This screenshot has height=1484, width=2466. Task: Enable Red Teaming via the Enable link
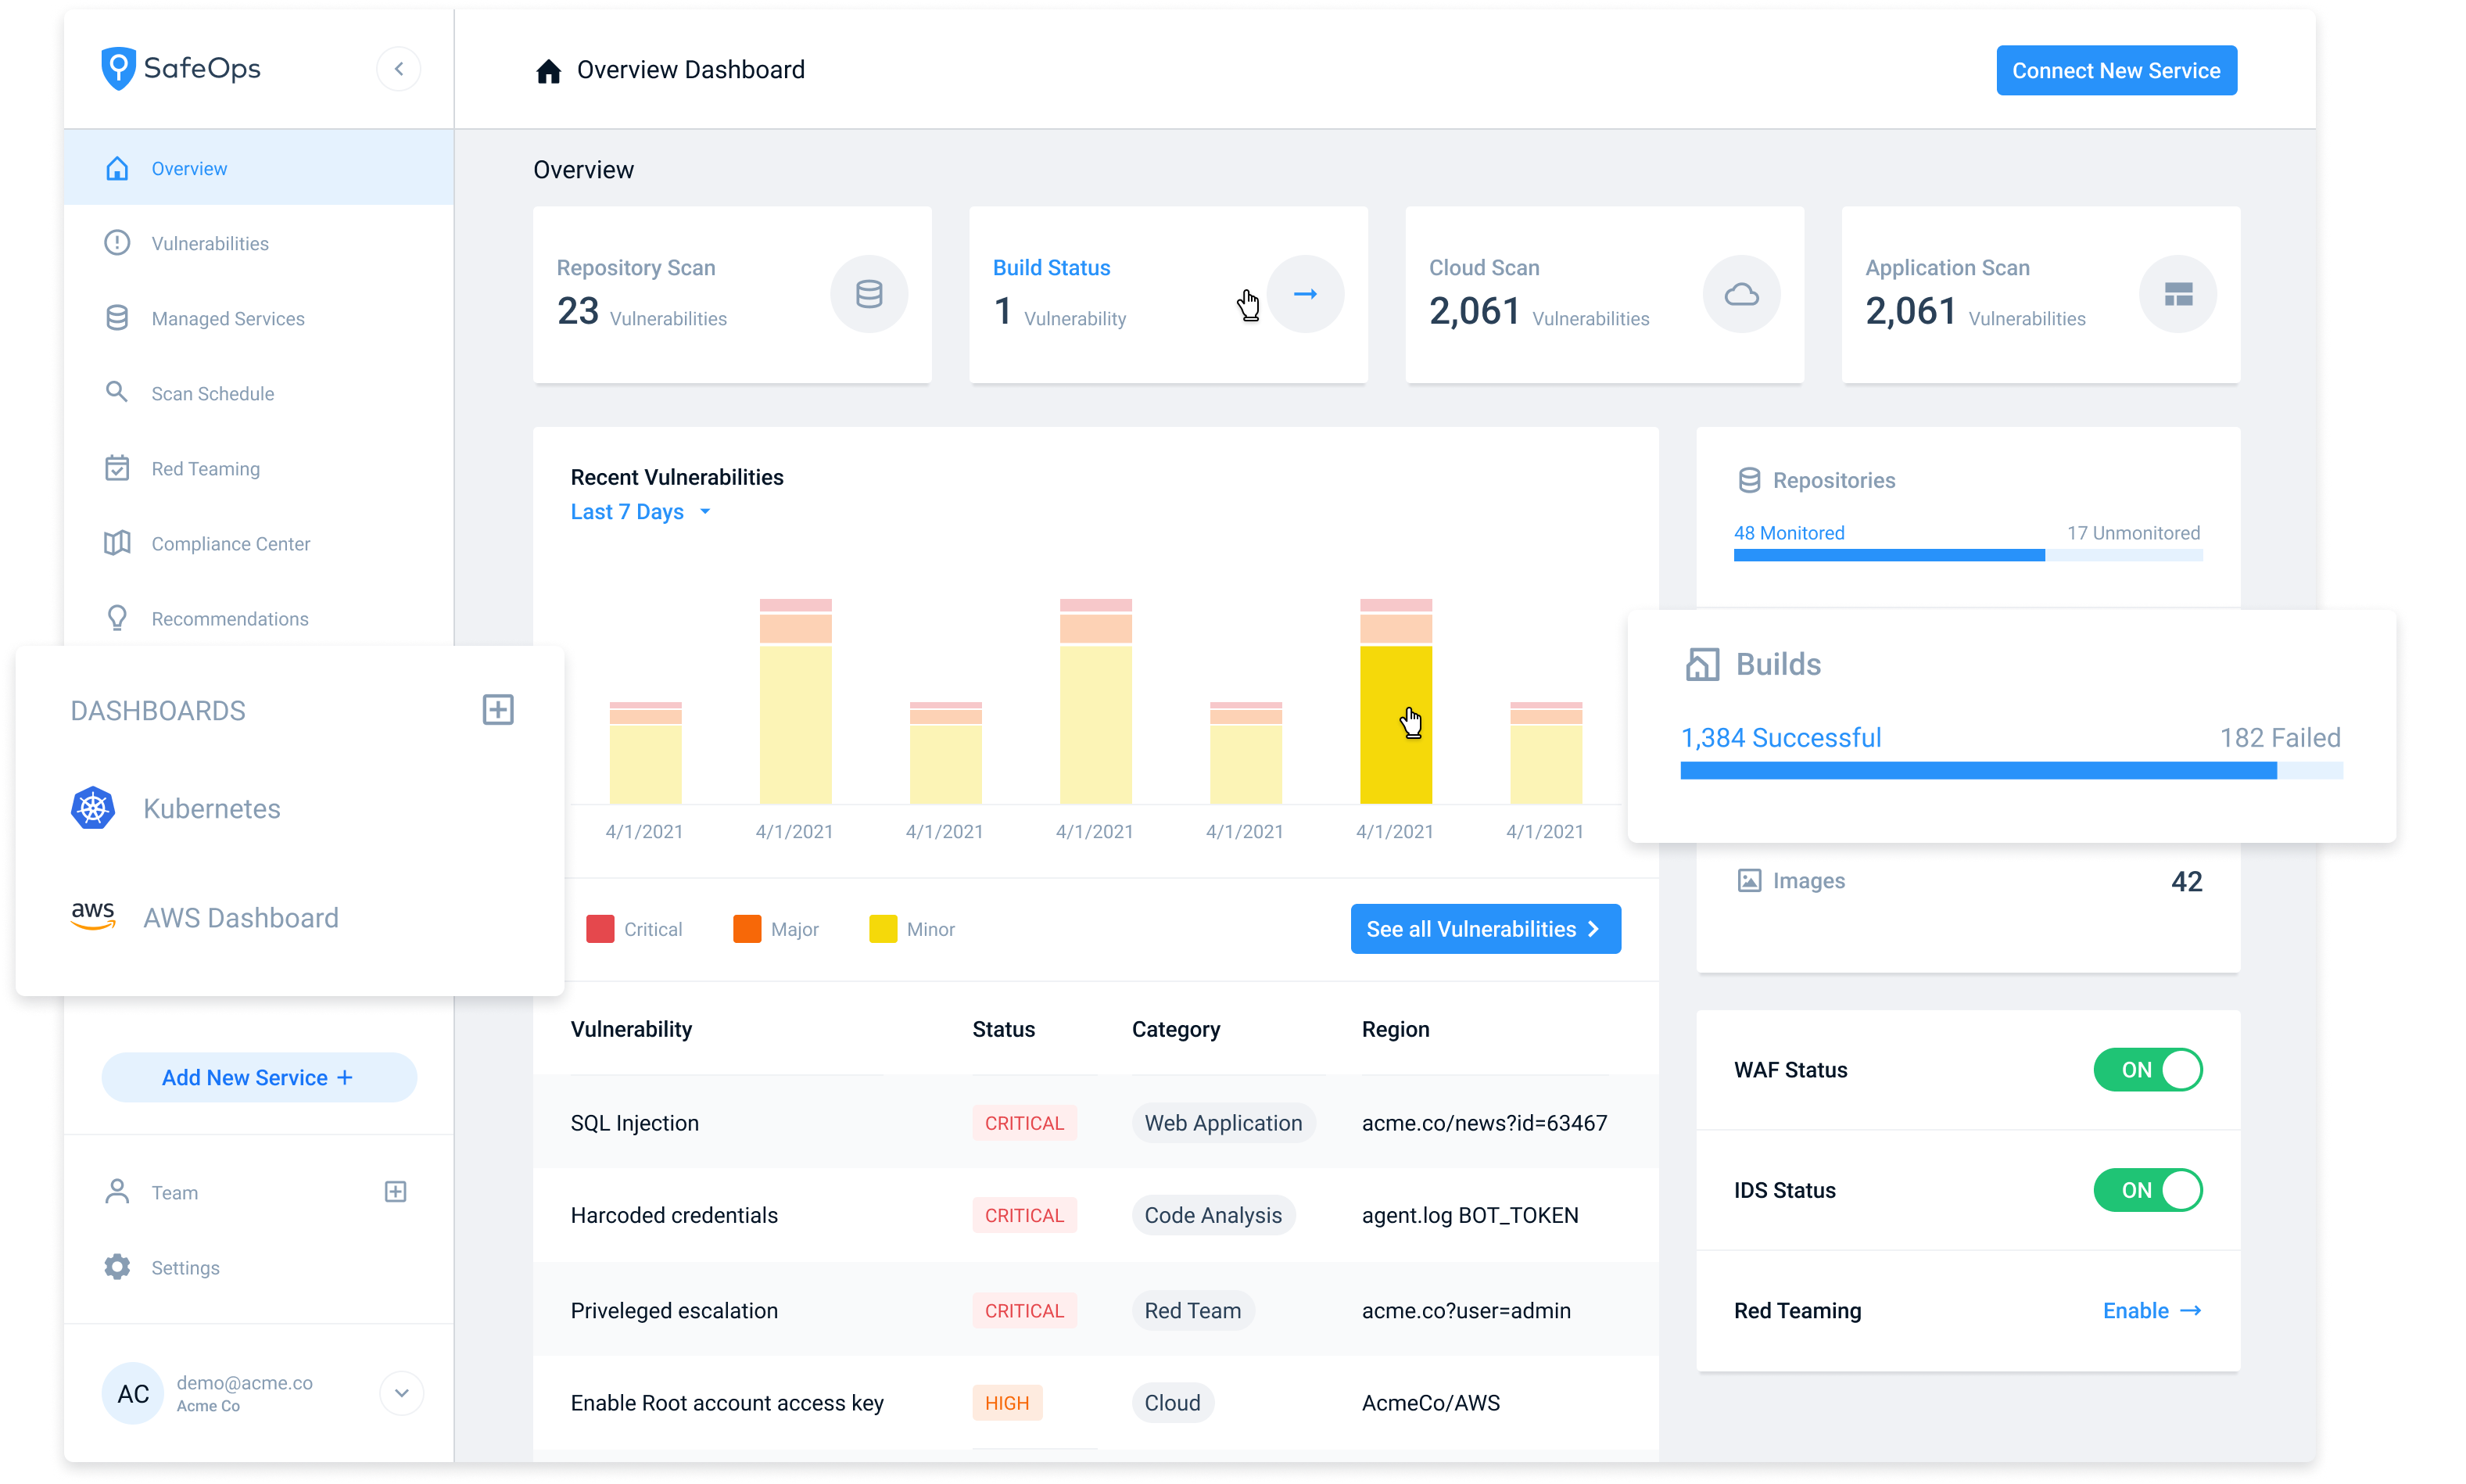pos(2150,1310)
